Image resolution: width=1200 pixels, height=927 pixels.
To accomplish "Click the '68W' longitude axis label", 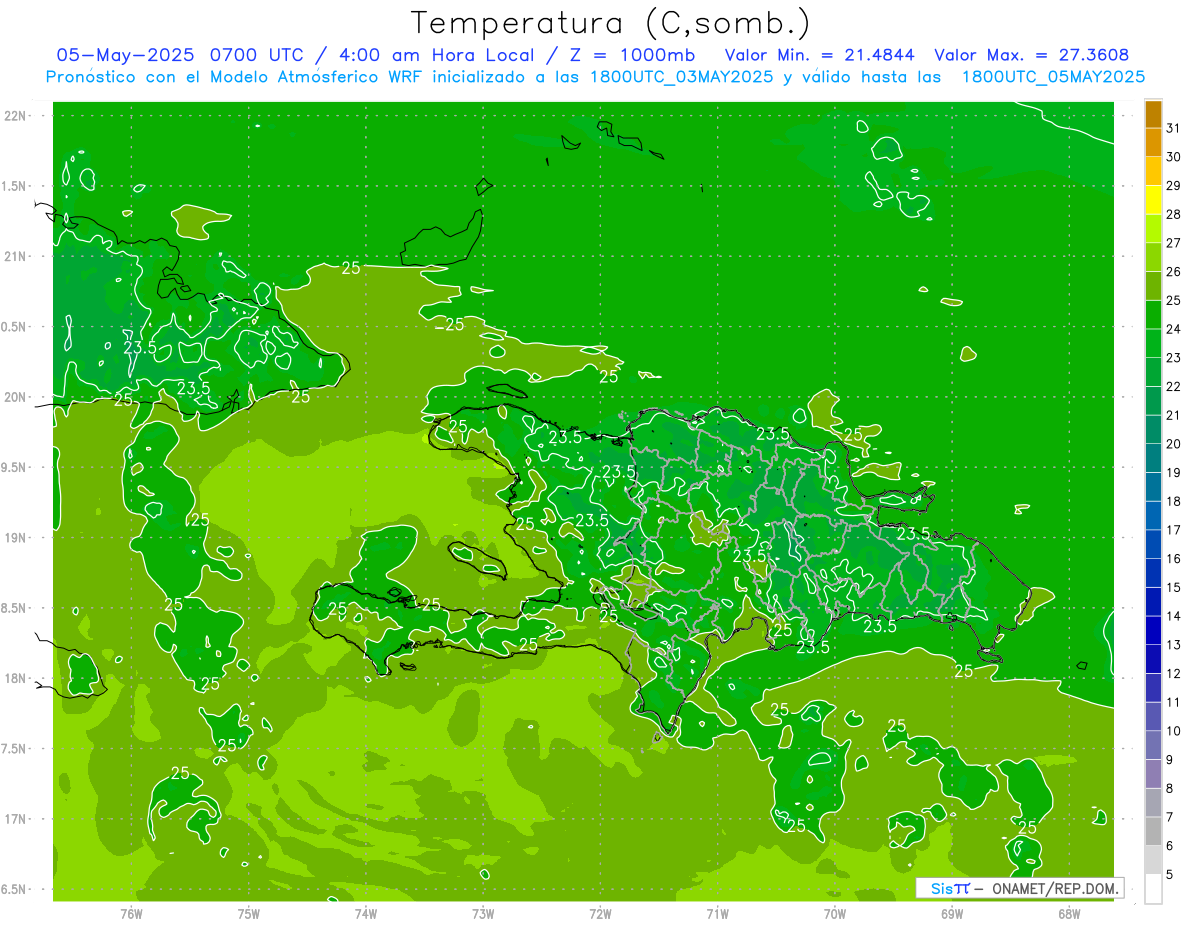I will (x=1069, y=913).
